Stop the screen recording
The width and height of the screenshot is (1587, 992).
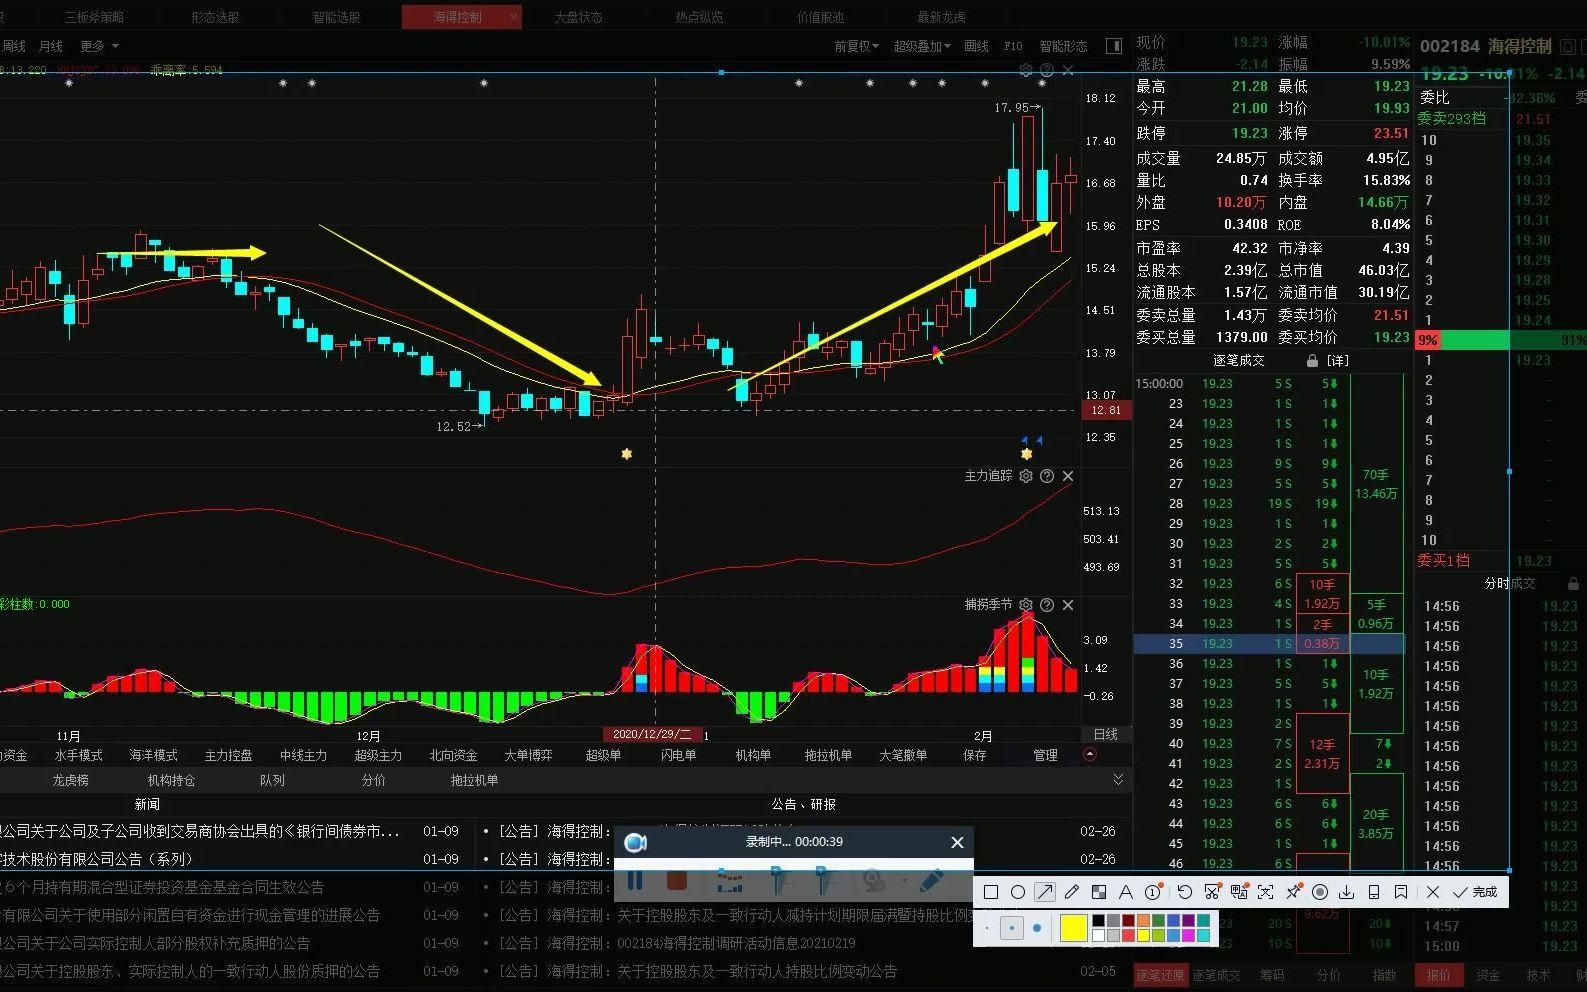[677, 881]
